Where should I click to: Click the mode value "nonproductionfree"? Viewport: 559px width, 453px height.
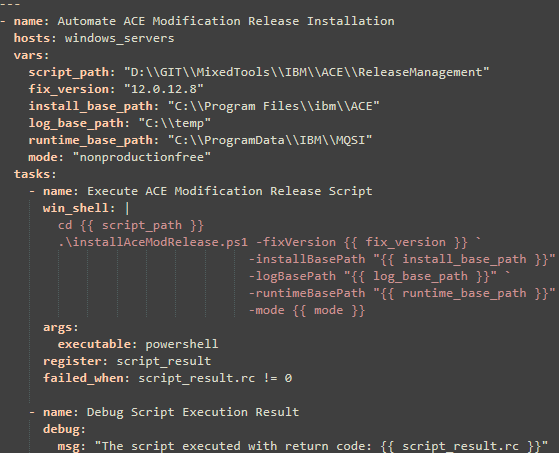[x=142, y=157]
